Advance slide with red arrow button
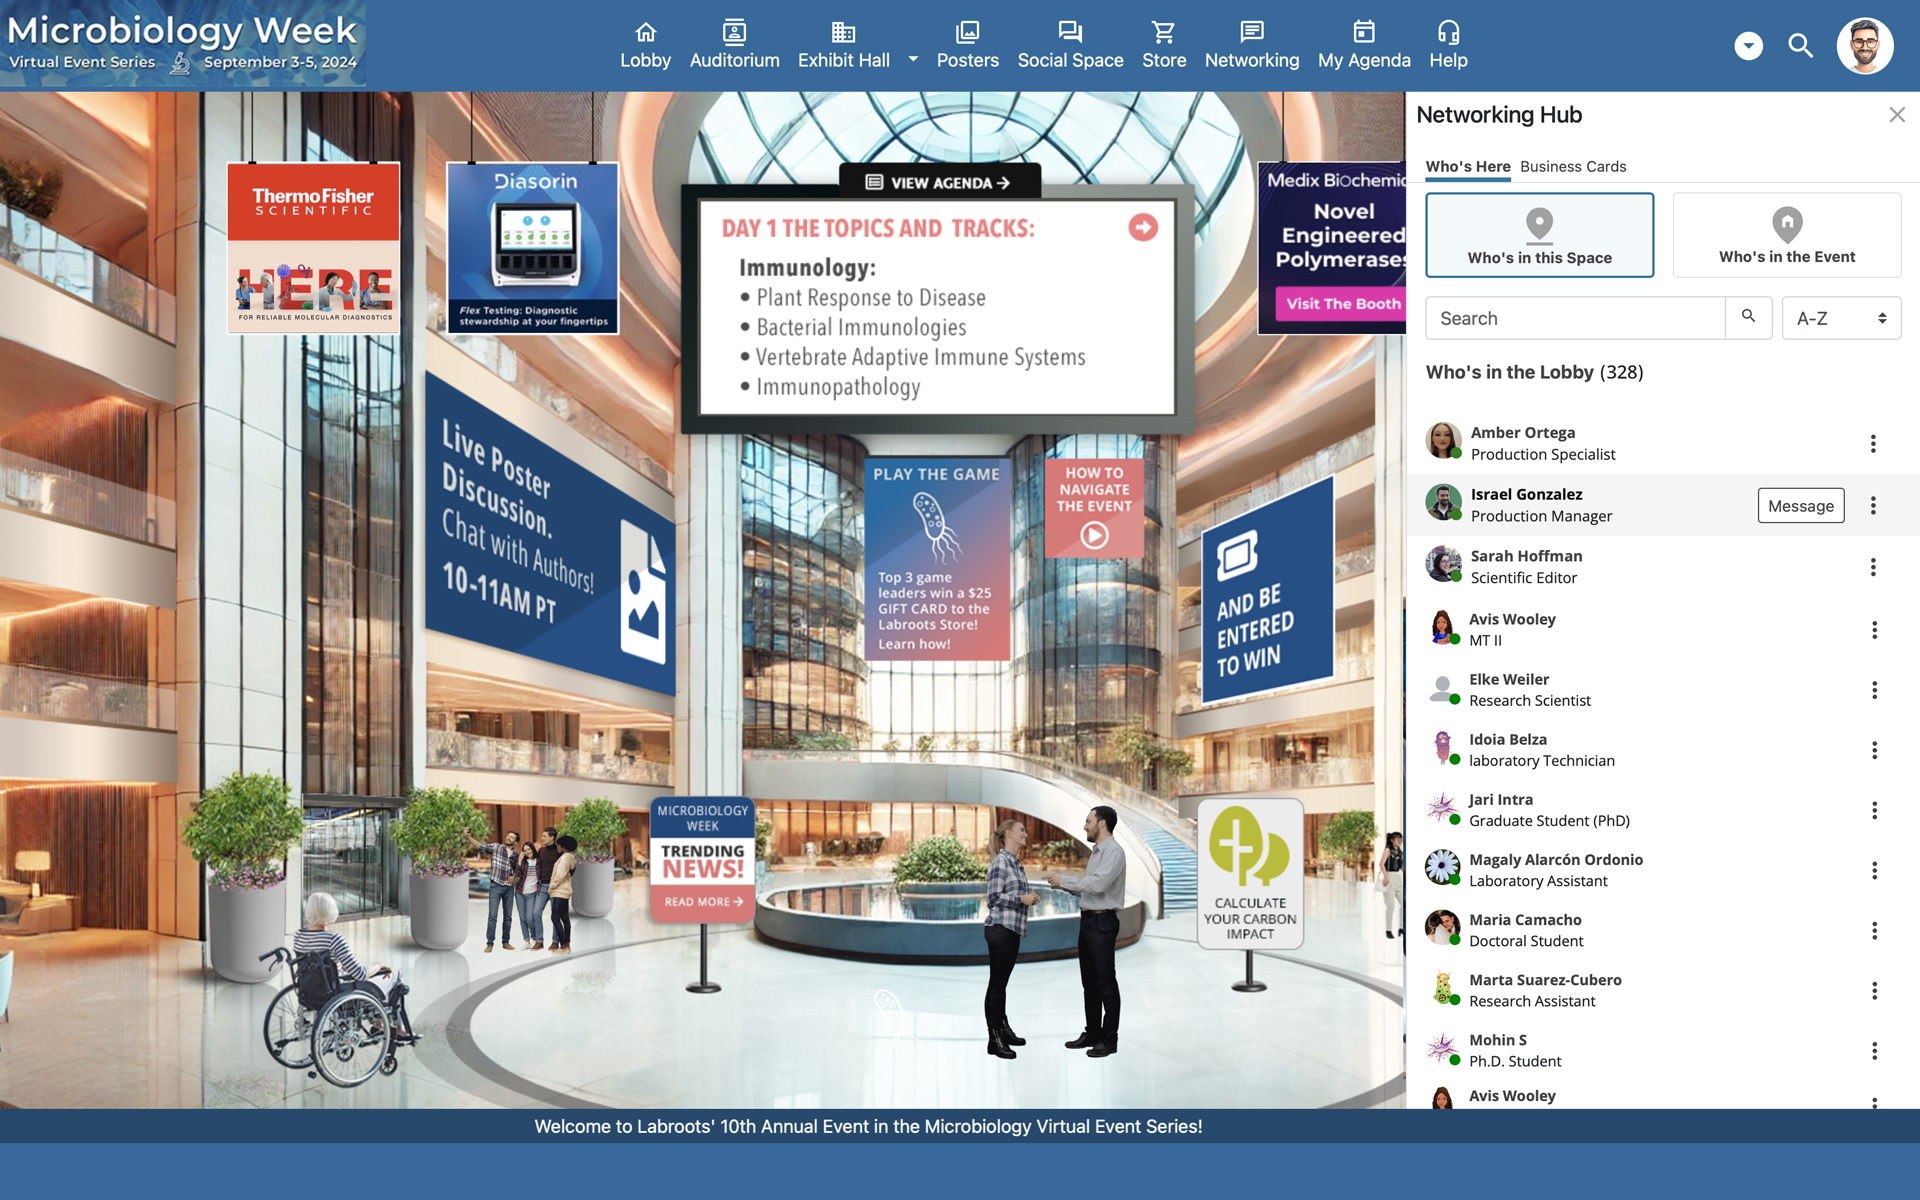1920x1200 pixels. (1143, 228)
